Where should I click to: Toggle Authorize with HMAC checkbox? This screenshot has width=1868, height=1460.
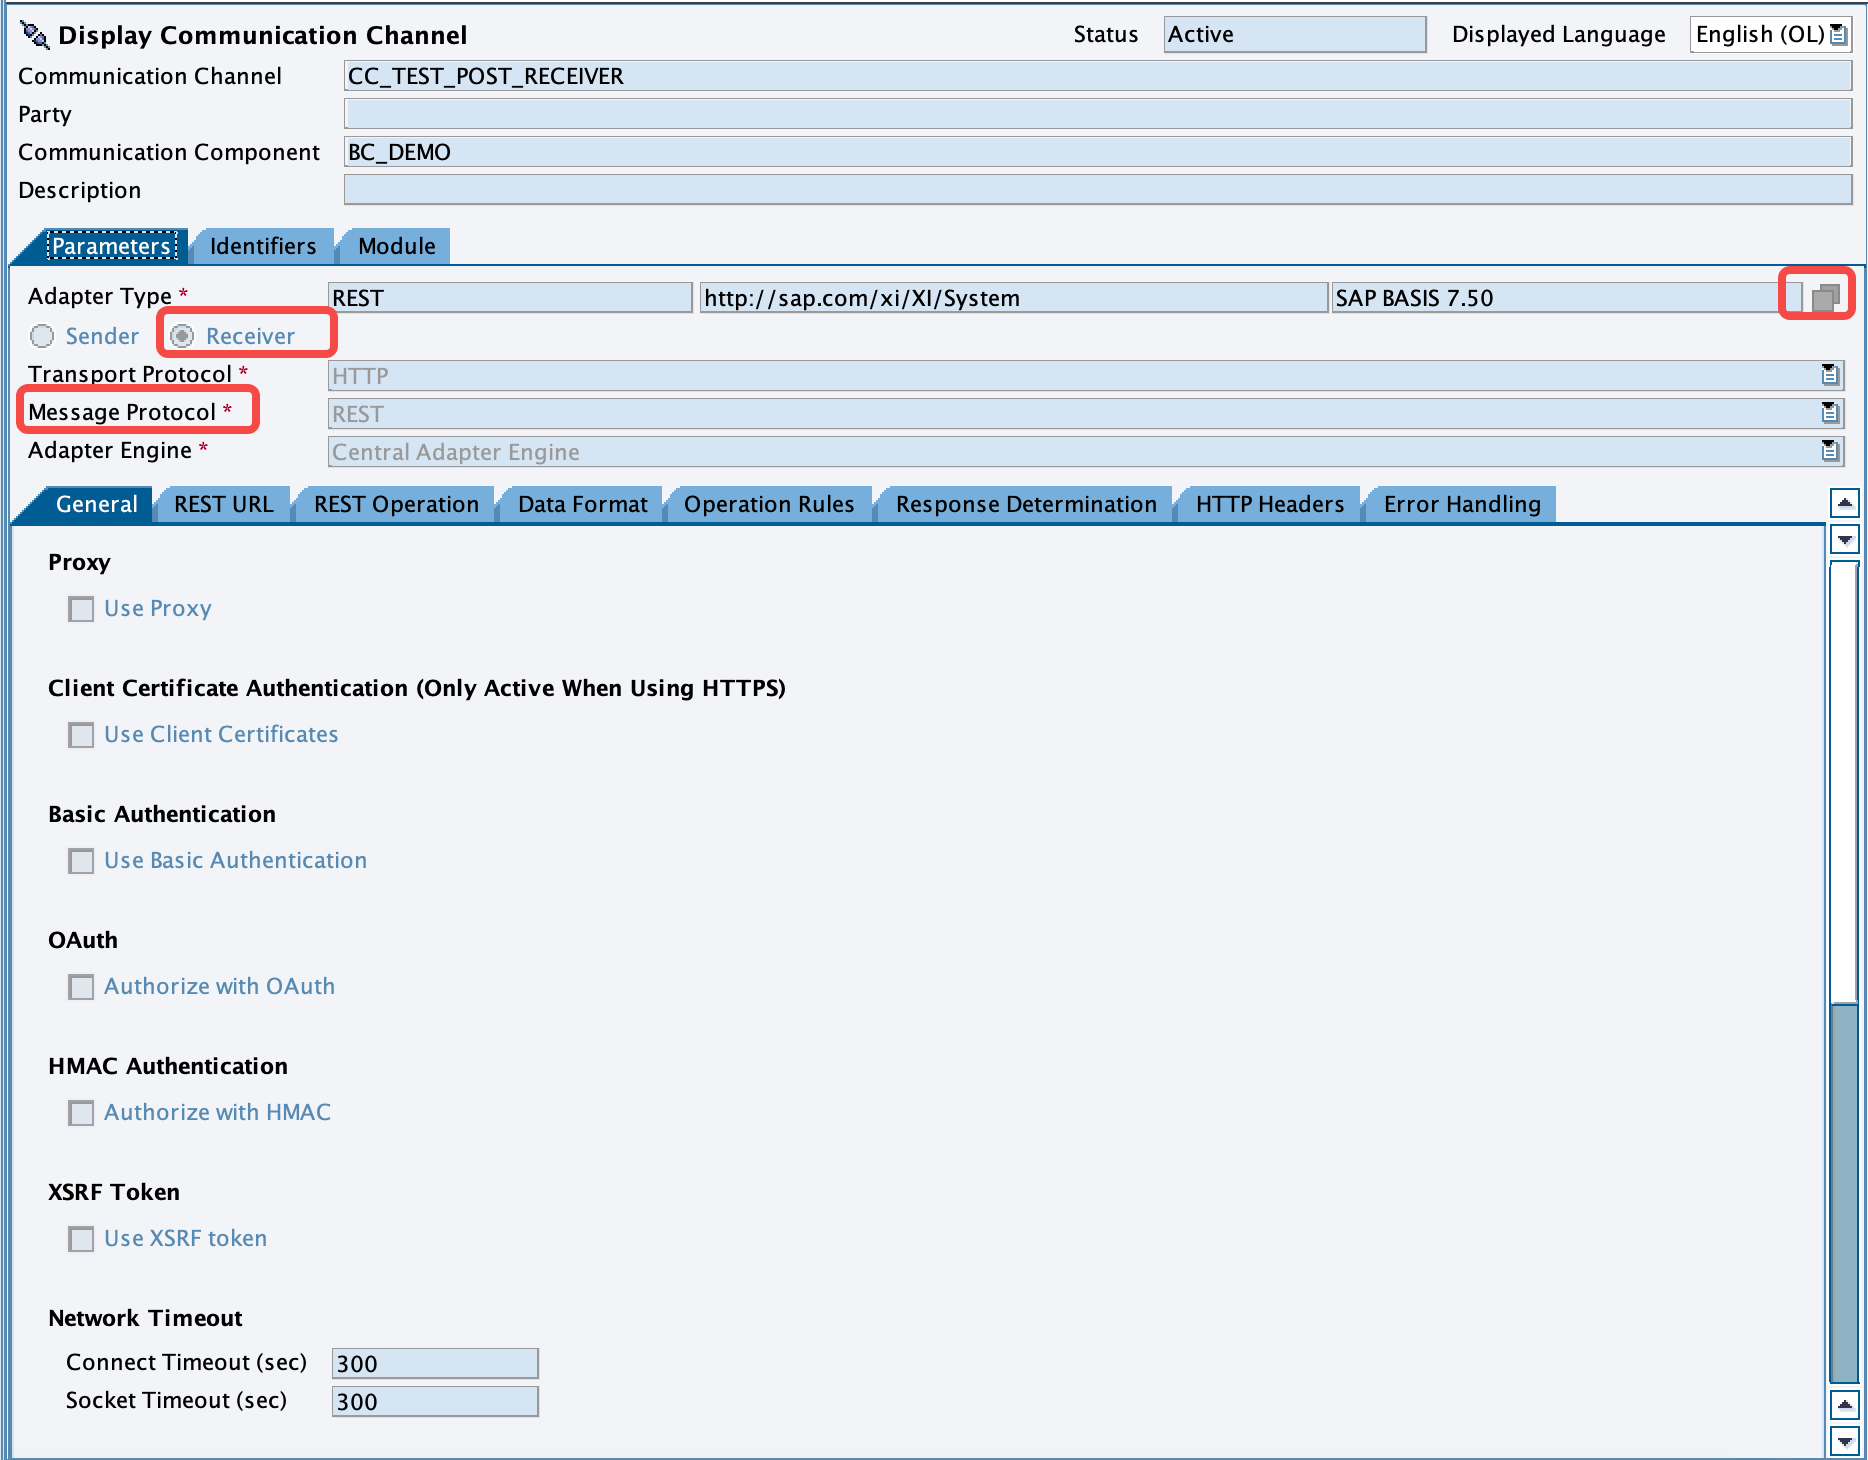pyautogui.click(x=81, y=1113)
